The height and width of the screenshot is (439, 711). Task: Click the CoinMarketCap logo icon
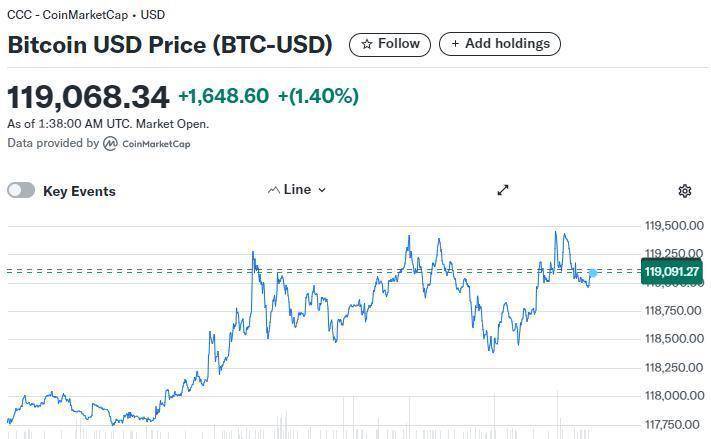[111, 143]
